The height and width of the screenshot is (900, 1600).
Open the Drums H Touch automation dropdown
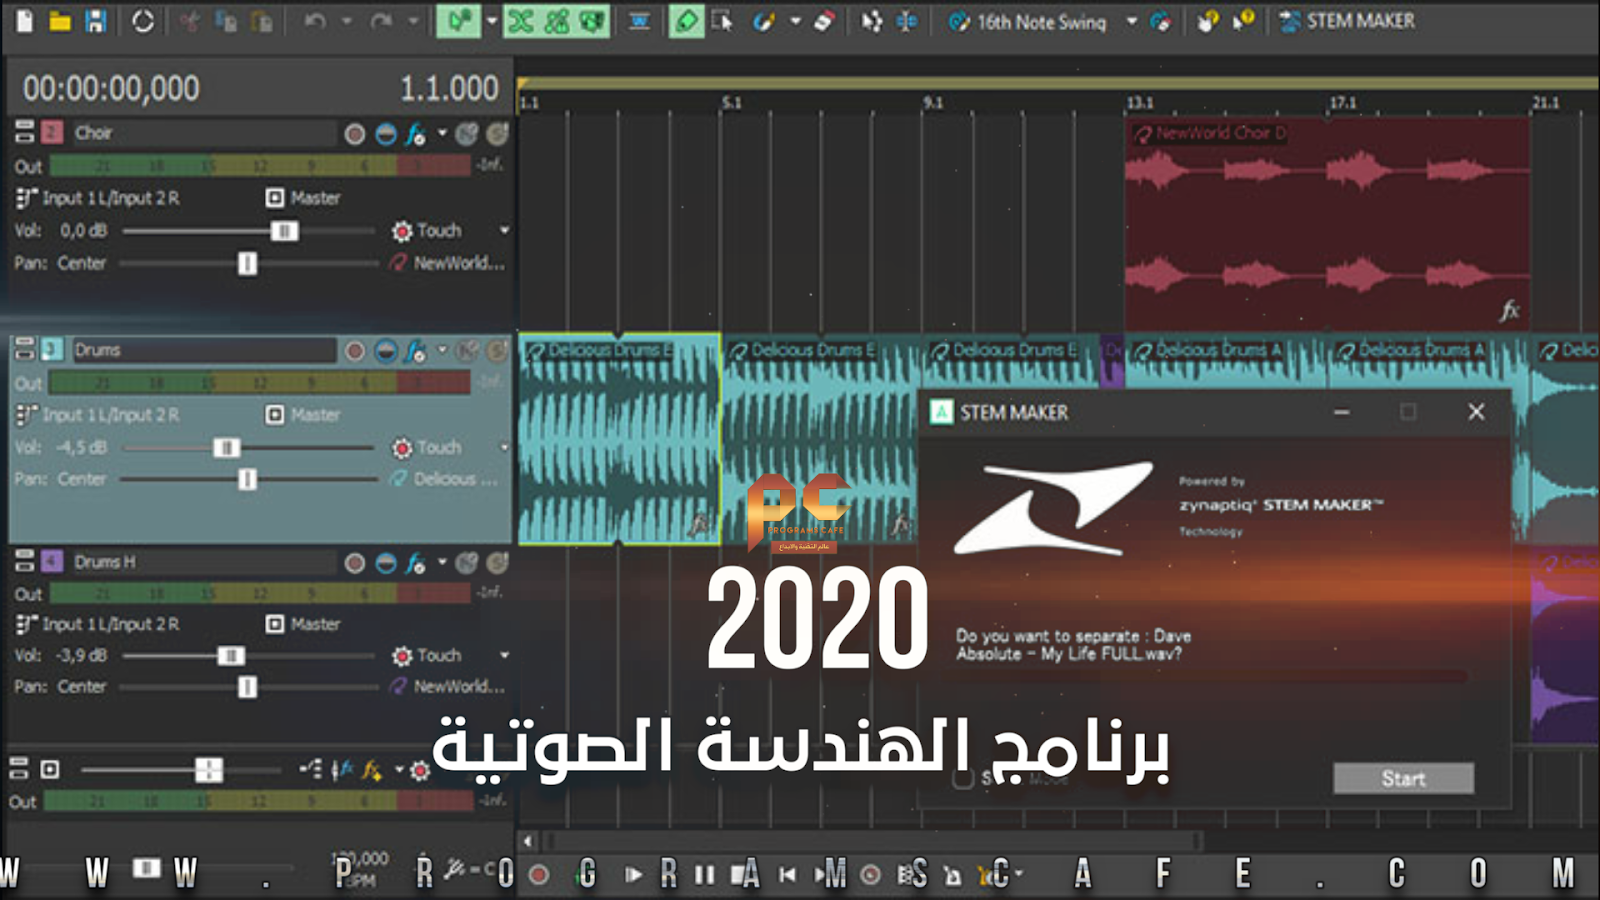point(504,656)
